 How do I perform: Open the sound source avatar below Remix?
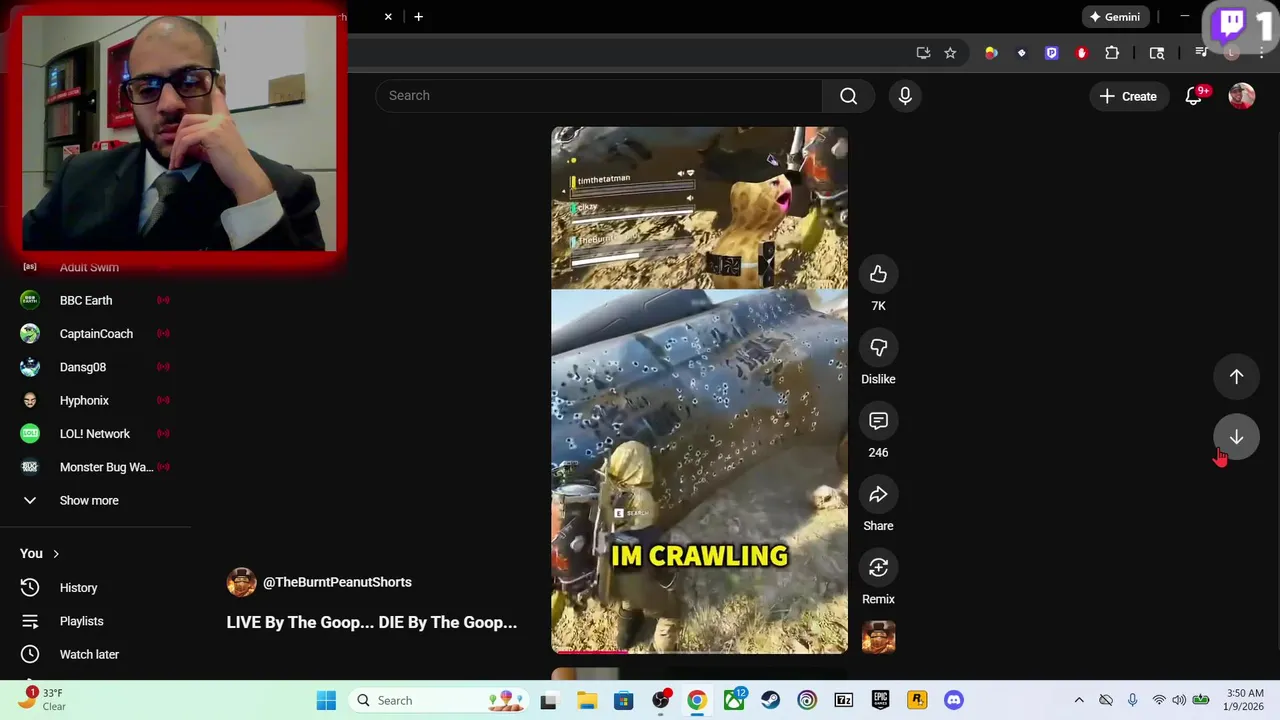tap(879, 637)
